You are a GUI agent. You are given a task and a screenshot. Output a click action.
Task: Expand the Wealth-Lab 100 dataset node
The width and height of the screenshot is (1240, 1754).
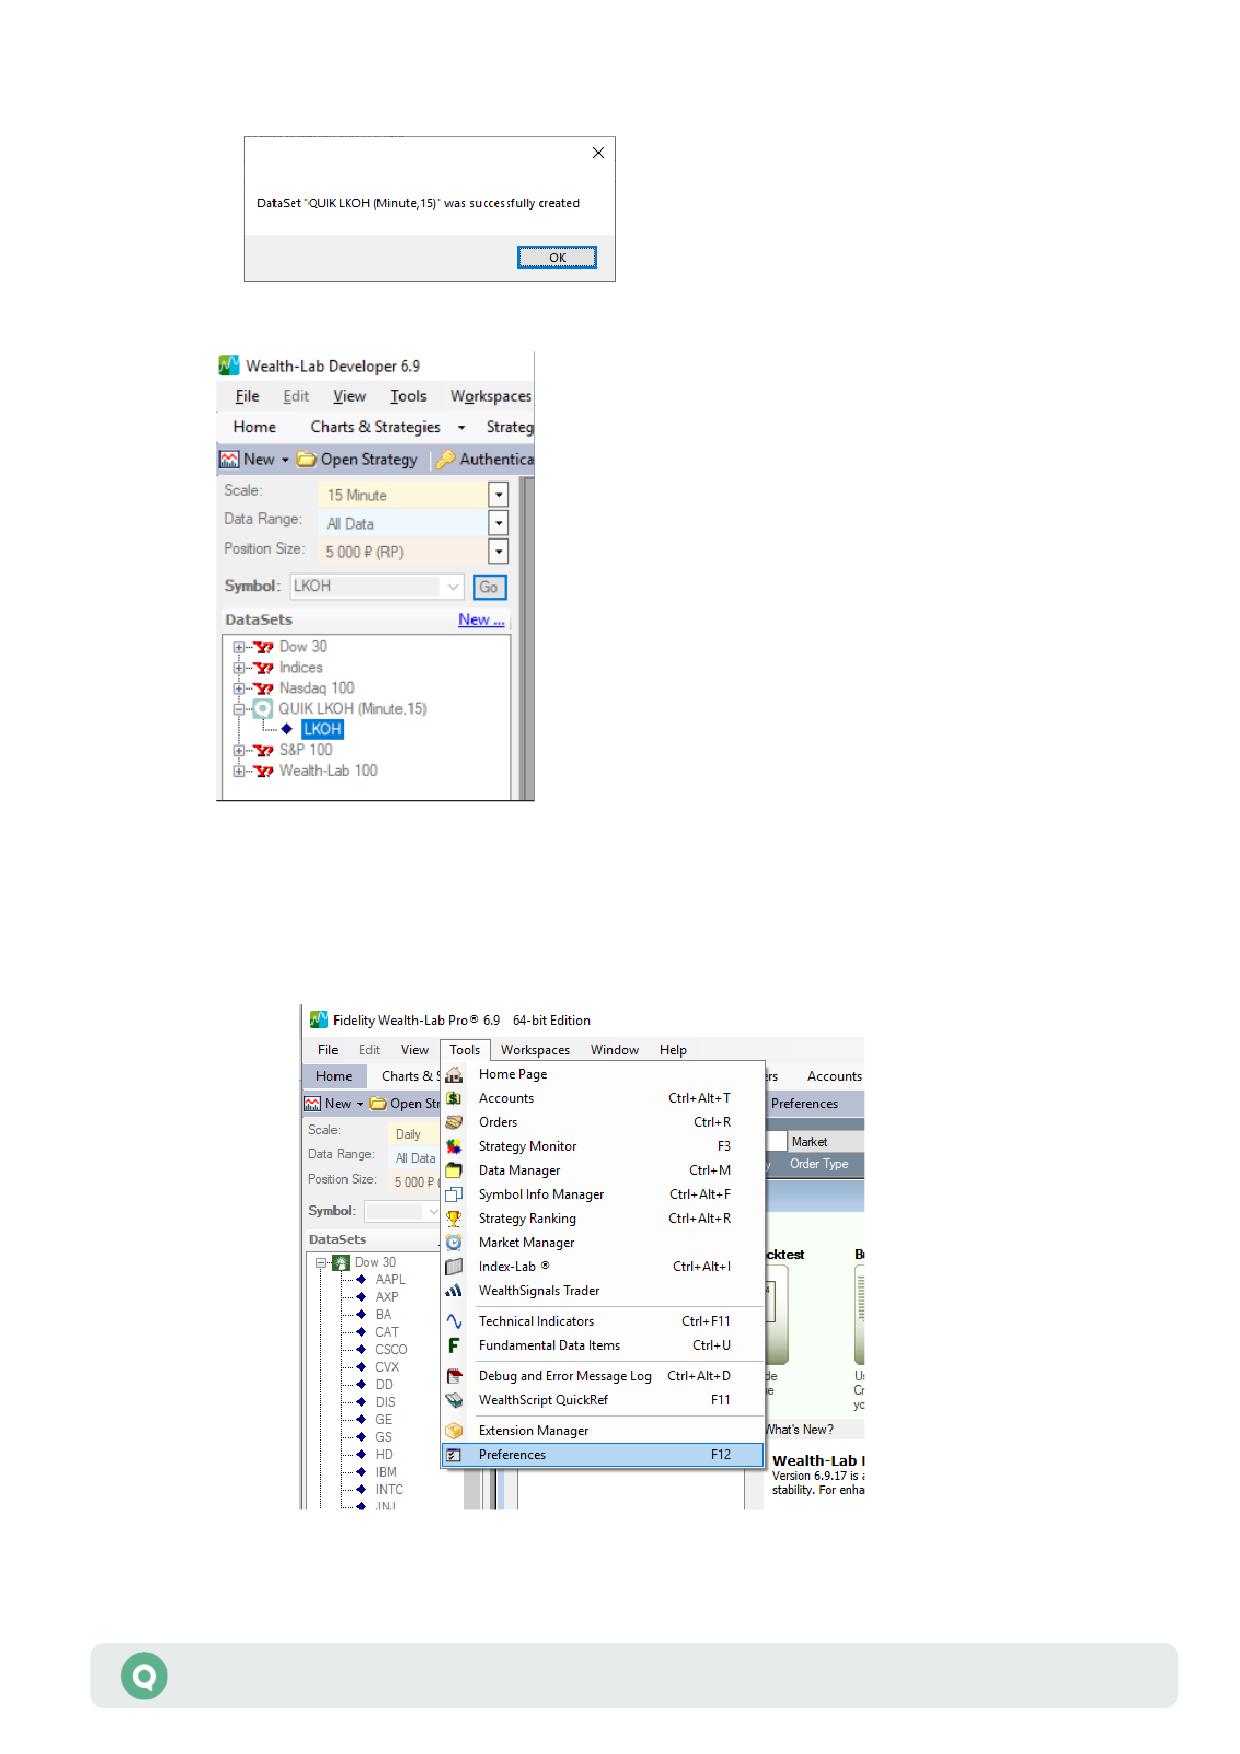click(x=239, y=771)
